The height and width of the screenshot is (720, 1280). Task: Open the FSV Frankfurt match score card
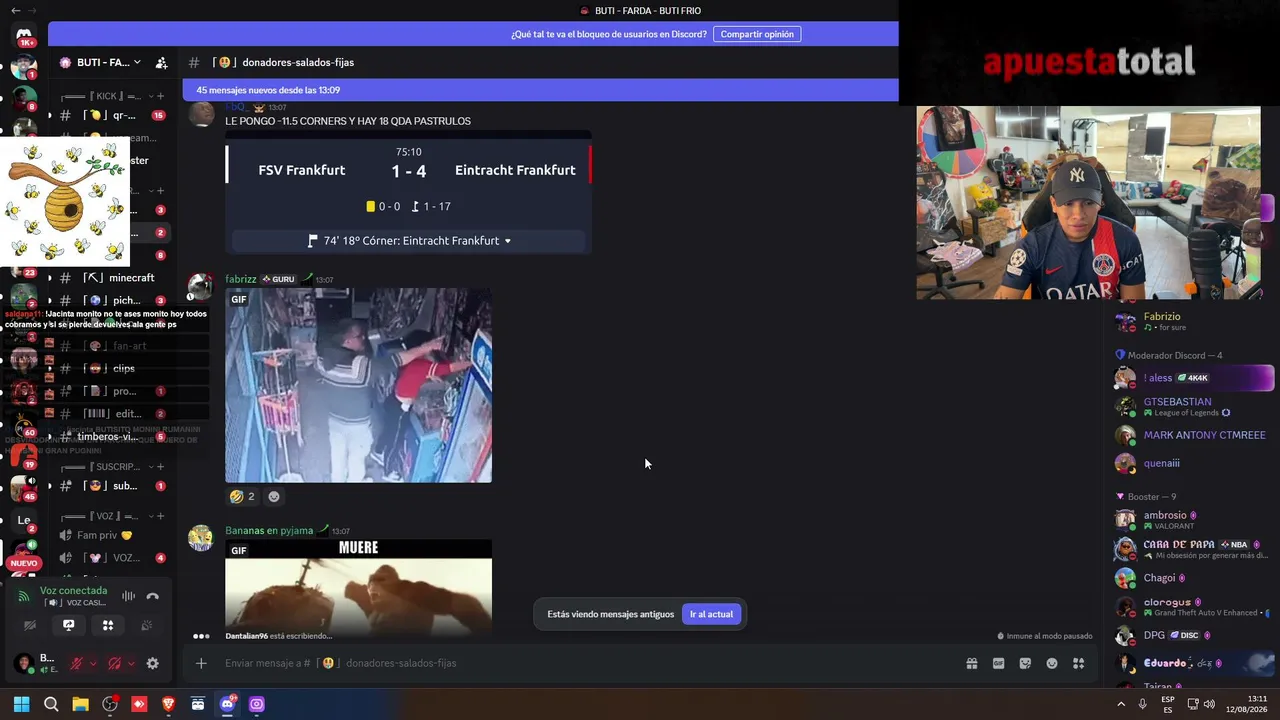(x=409, y=192)
